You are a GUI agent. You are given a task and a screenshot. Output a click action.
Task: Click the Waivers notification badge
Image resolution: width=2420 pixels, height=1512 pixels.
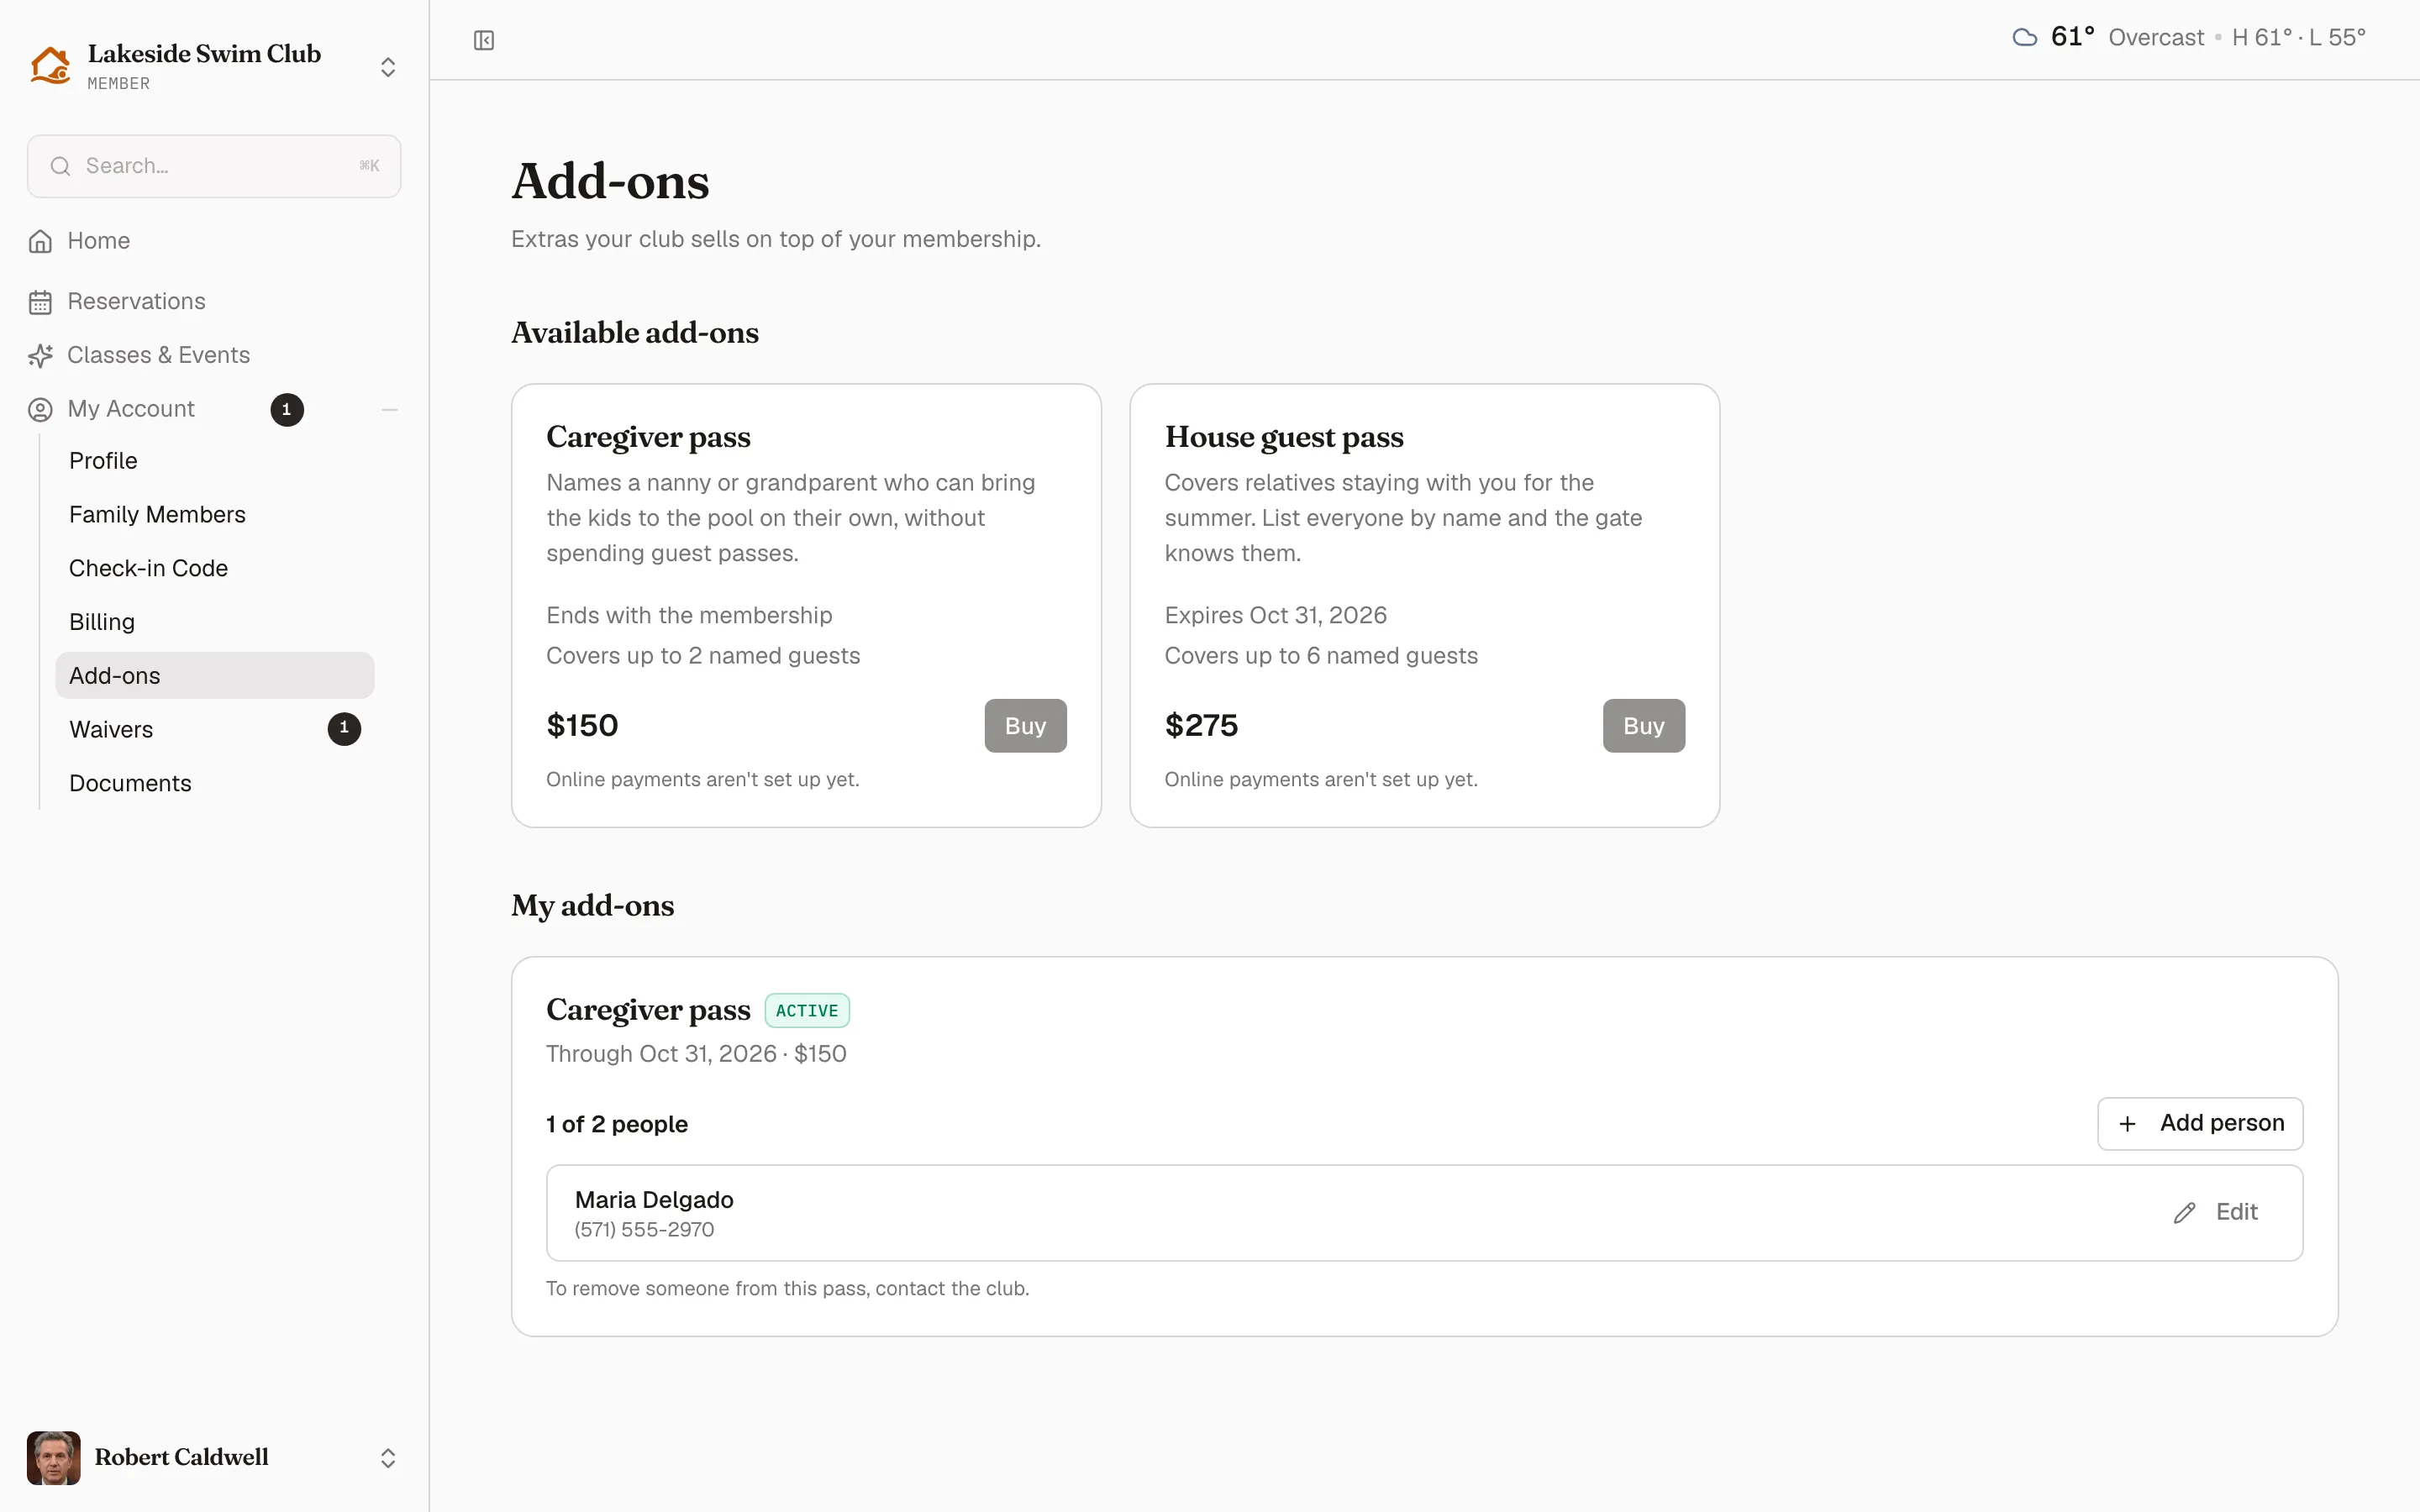pos(344,729)
